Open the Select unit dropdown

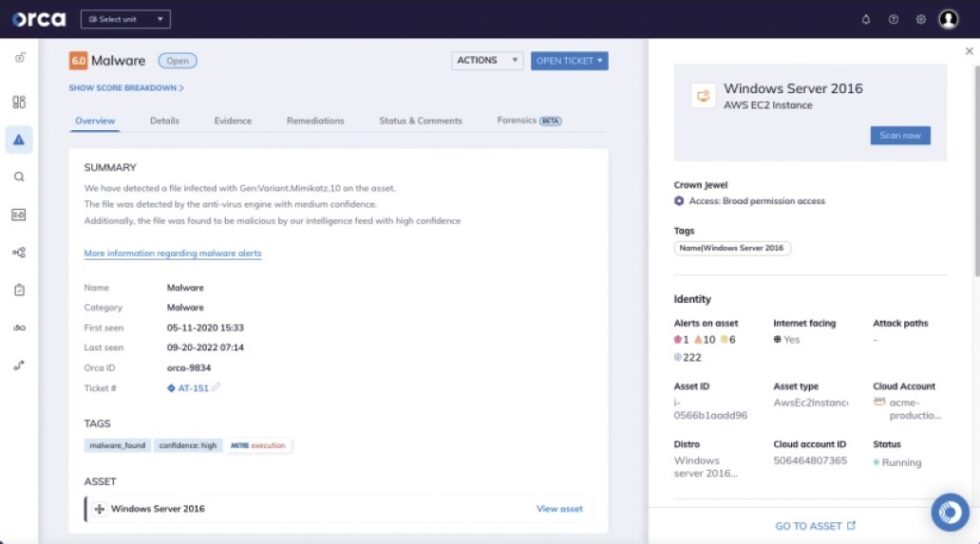(125, 19)
